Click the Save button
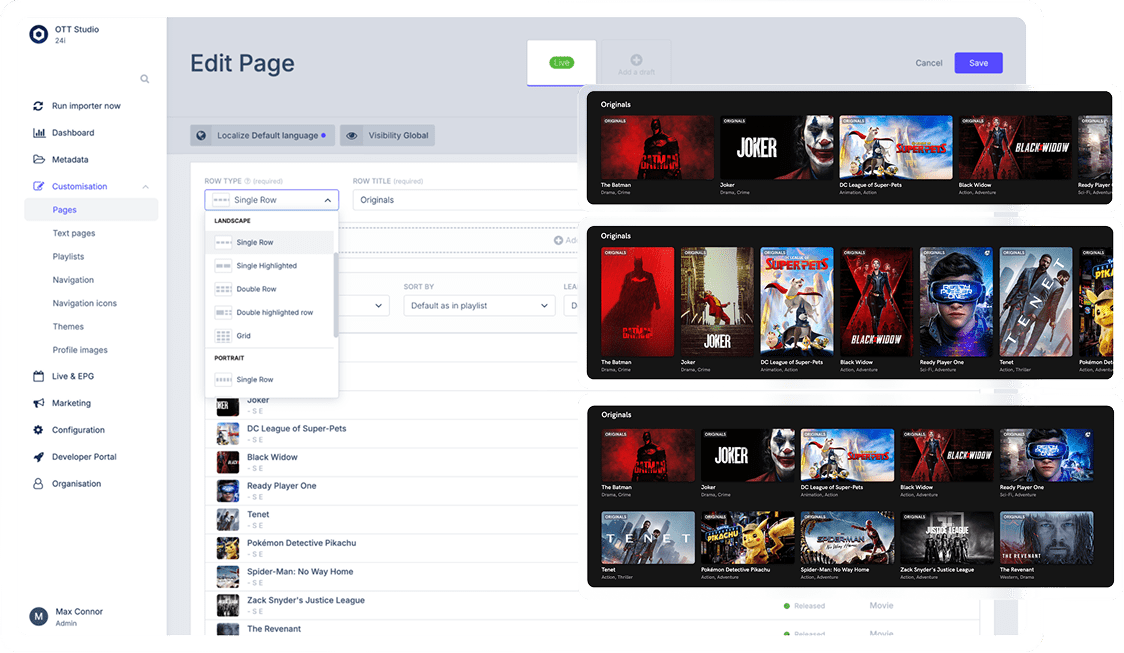This screenshot has width=1124, height=653. [x=978, y=63]
